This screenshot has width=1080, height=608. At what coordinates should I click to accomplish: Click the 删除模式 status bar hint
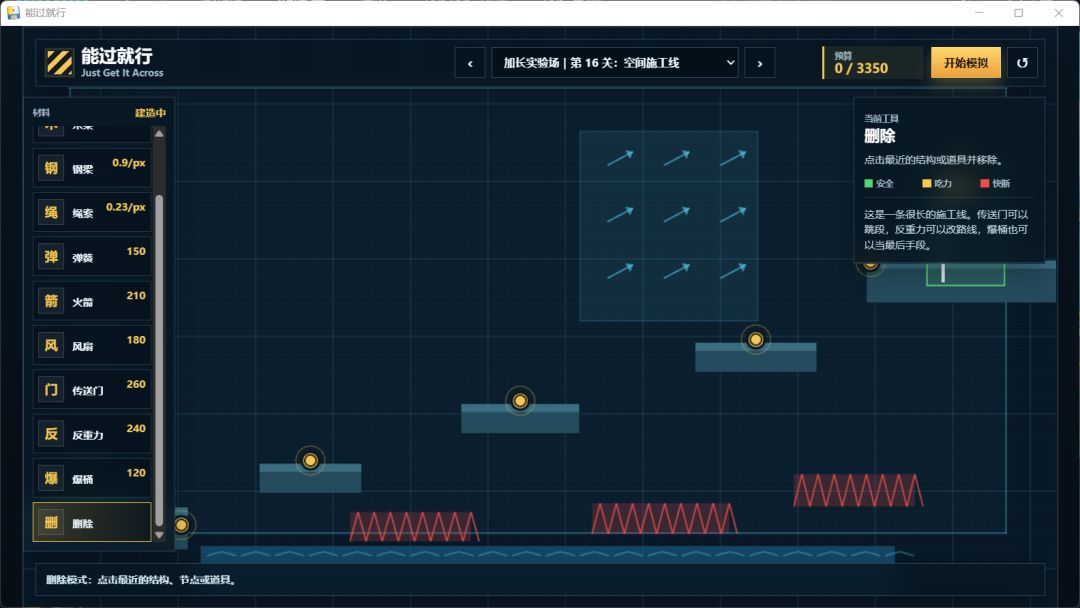[x=143, y=580]
